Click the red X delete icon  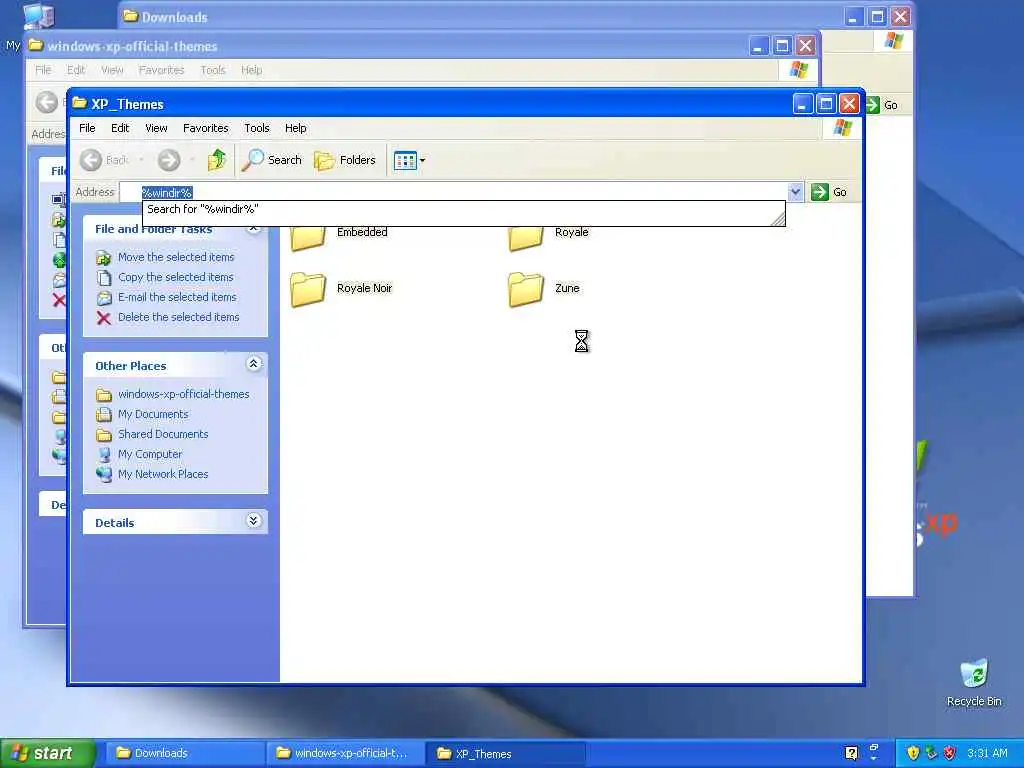(x=103, y=318)
